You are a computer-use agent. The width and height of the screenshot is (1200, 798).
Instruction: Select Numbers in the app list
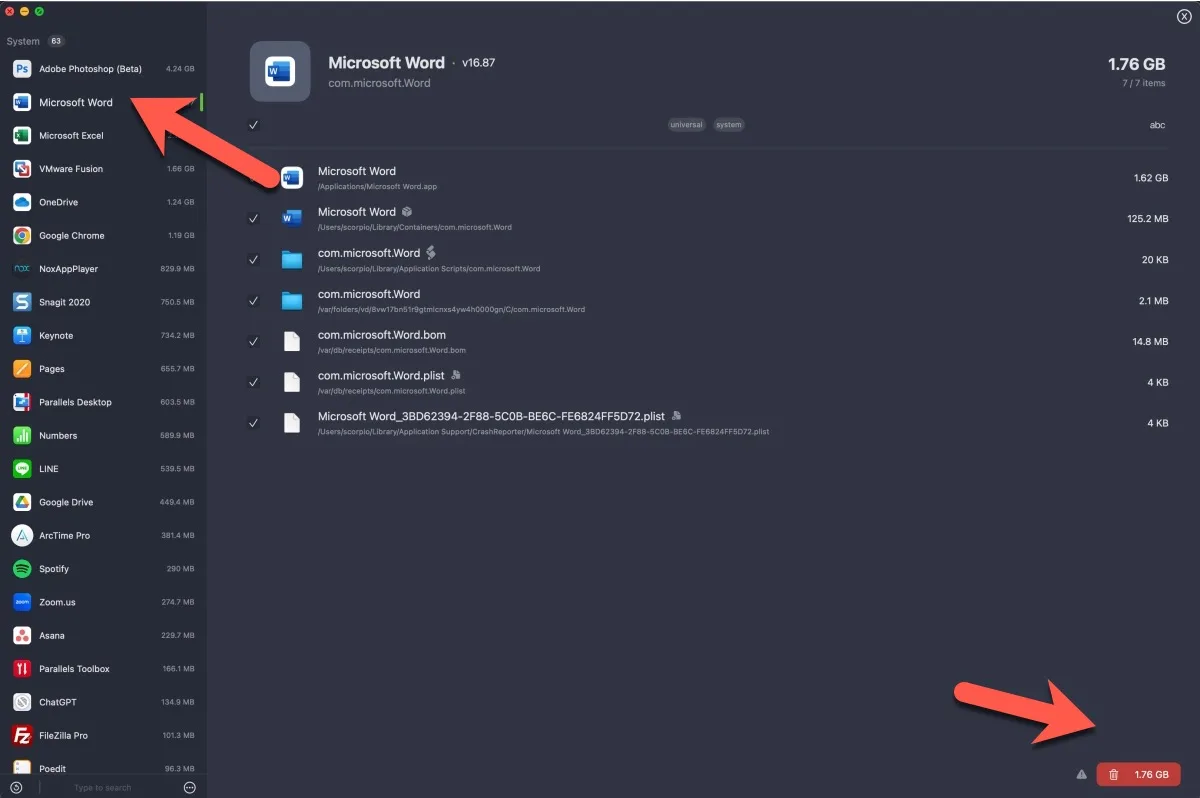103,436
